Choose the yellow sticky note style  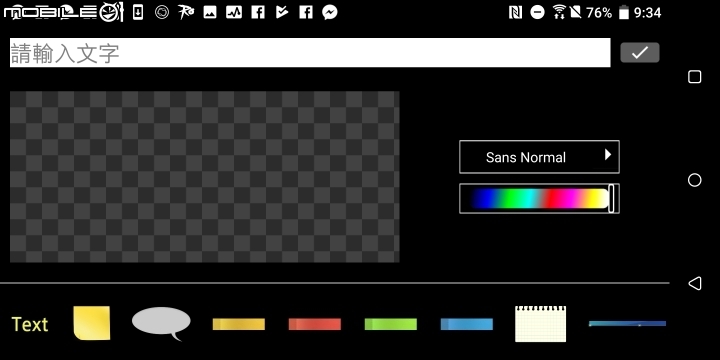pos(92,323)
